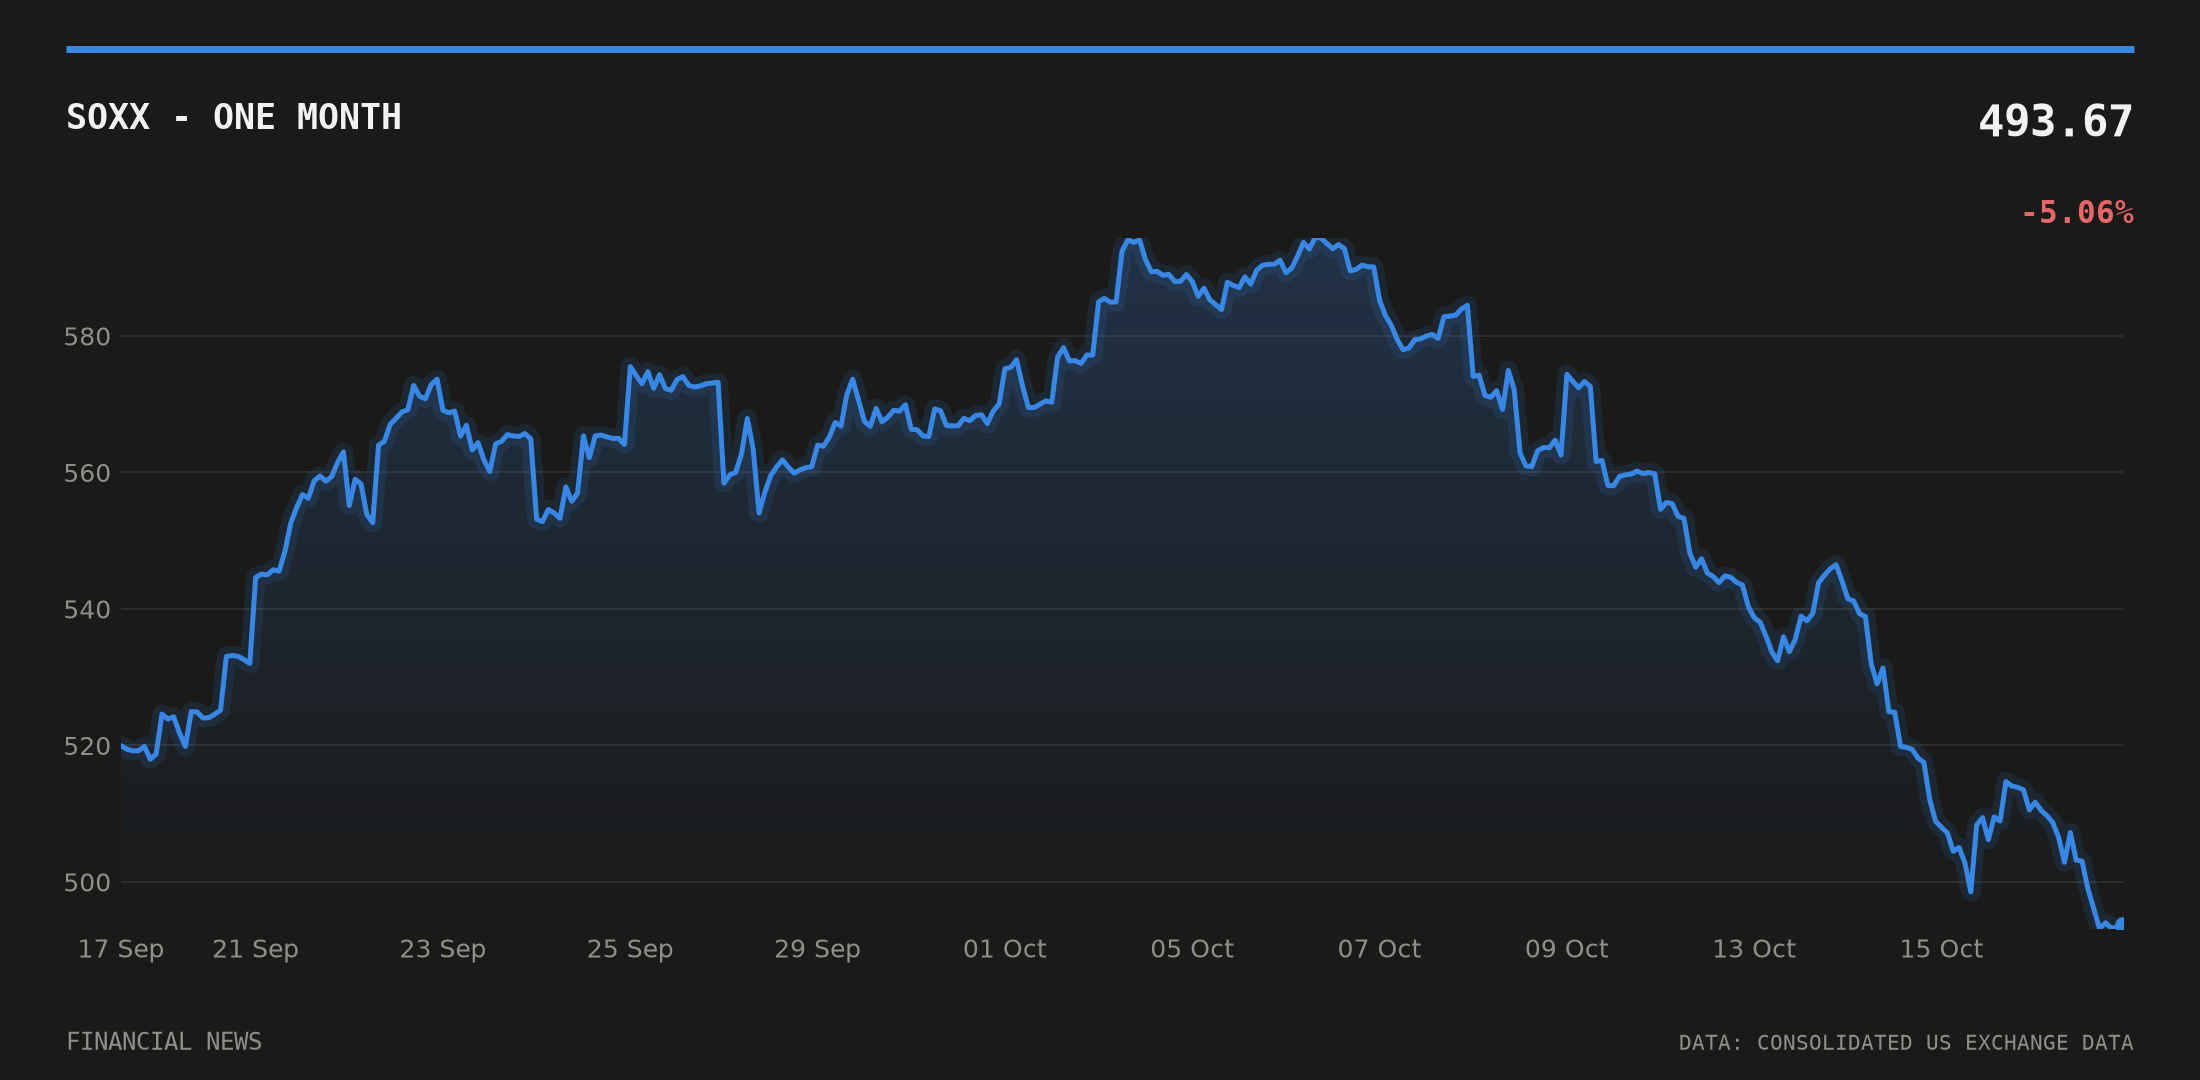The image size is (2200, 1080).
Task: Click the 05 Oct date label
Action: click(1192, 949)
